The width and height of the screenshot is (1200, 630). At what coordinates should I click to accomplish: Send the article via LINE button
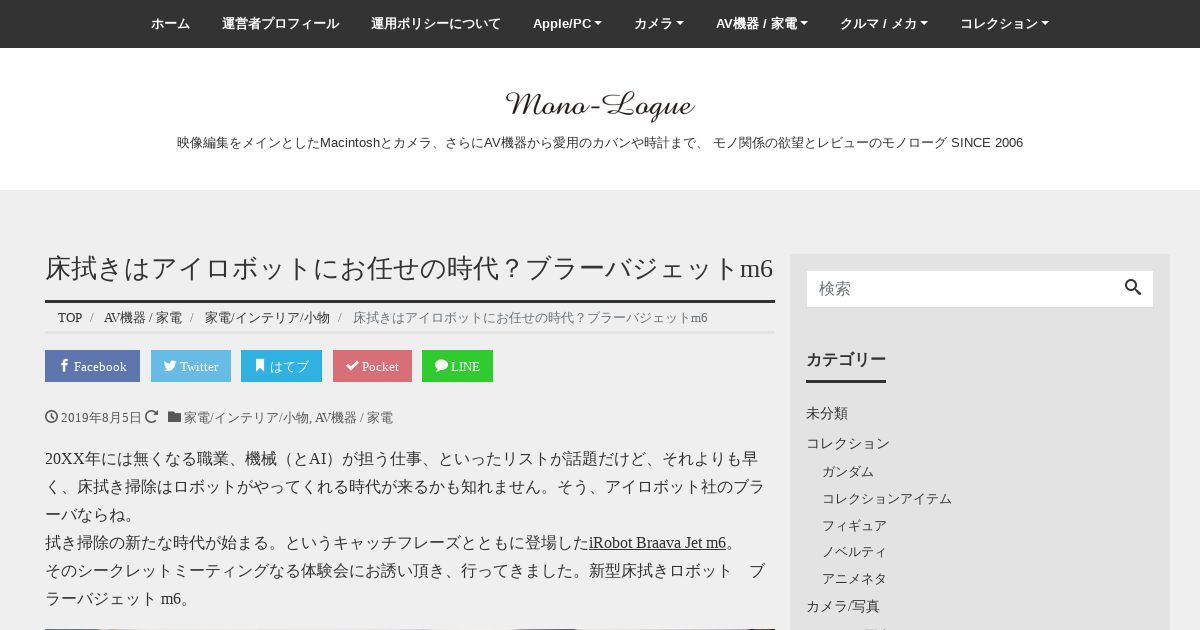point(457,366)
